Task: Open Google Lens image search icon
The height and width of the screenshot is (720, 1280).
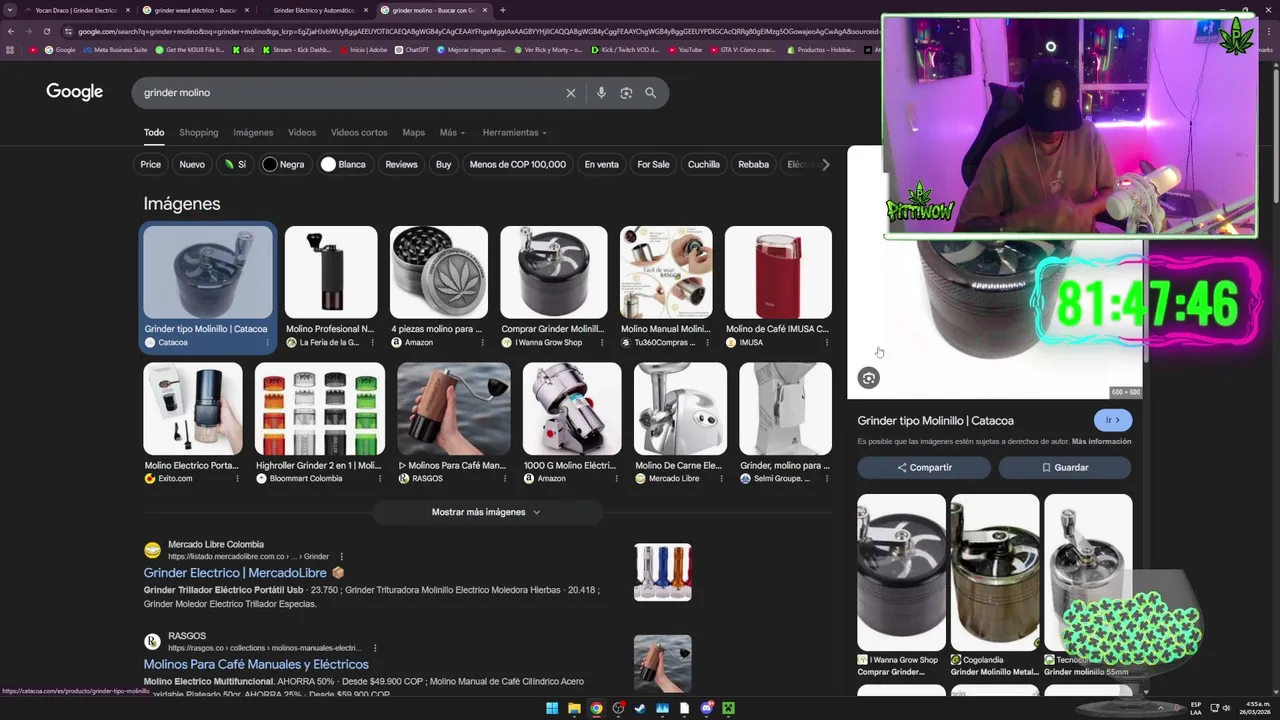Action: 626,93
